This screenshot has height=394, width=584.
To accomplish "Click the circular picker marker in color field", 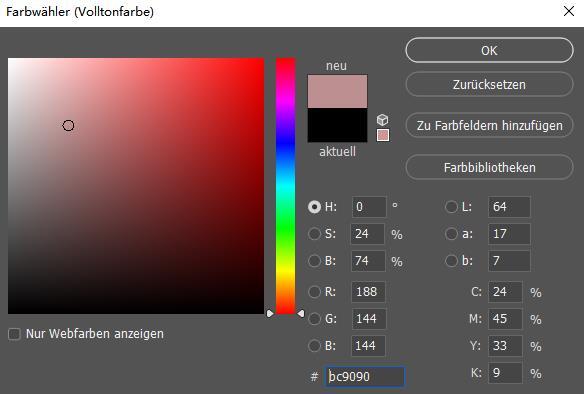I will 68,125.
